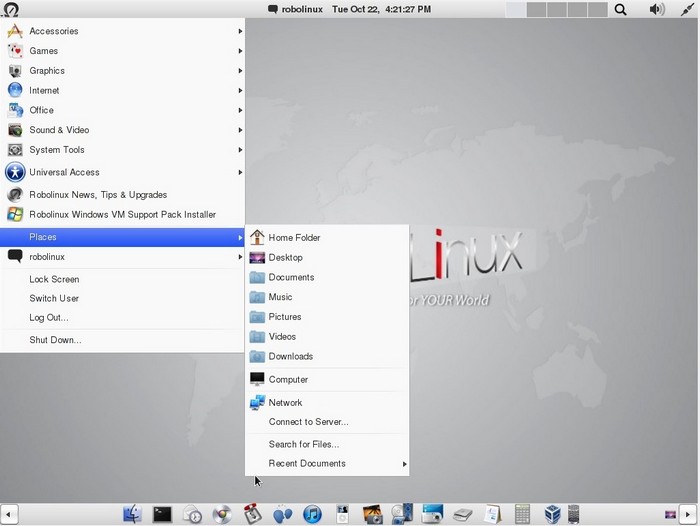Choose Switch User from the menu
Viewport: 700px width, 526px height.
pyautogui.click(x=122, y=298)
